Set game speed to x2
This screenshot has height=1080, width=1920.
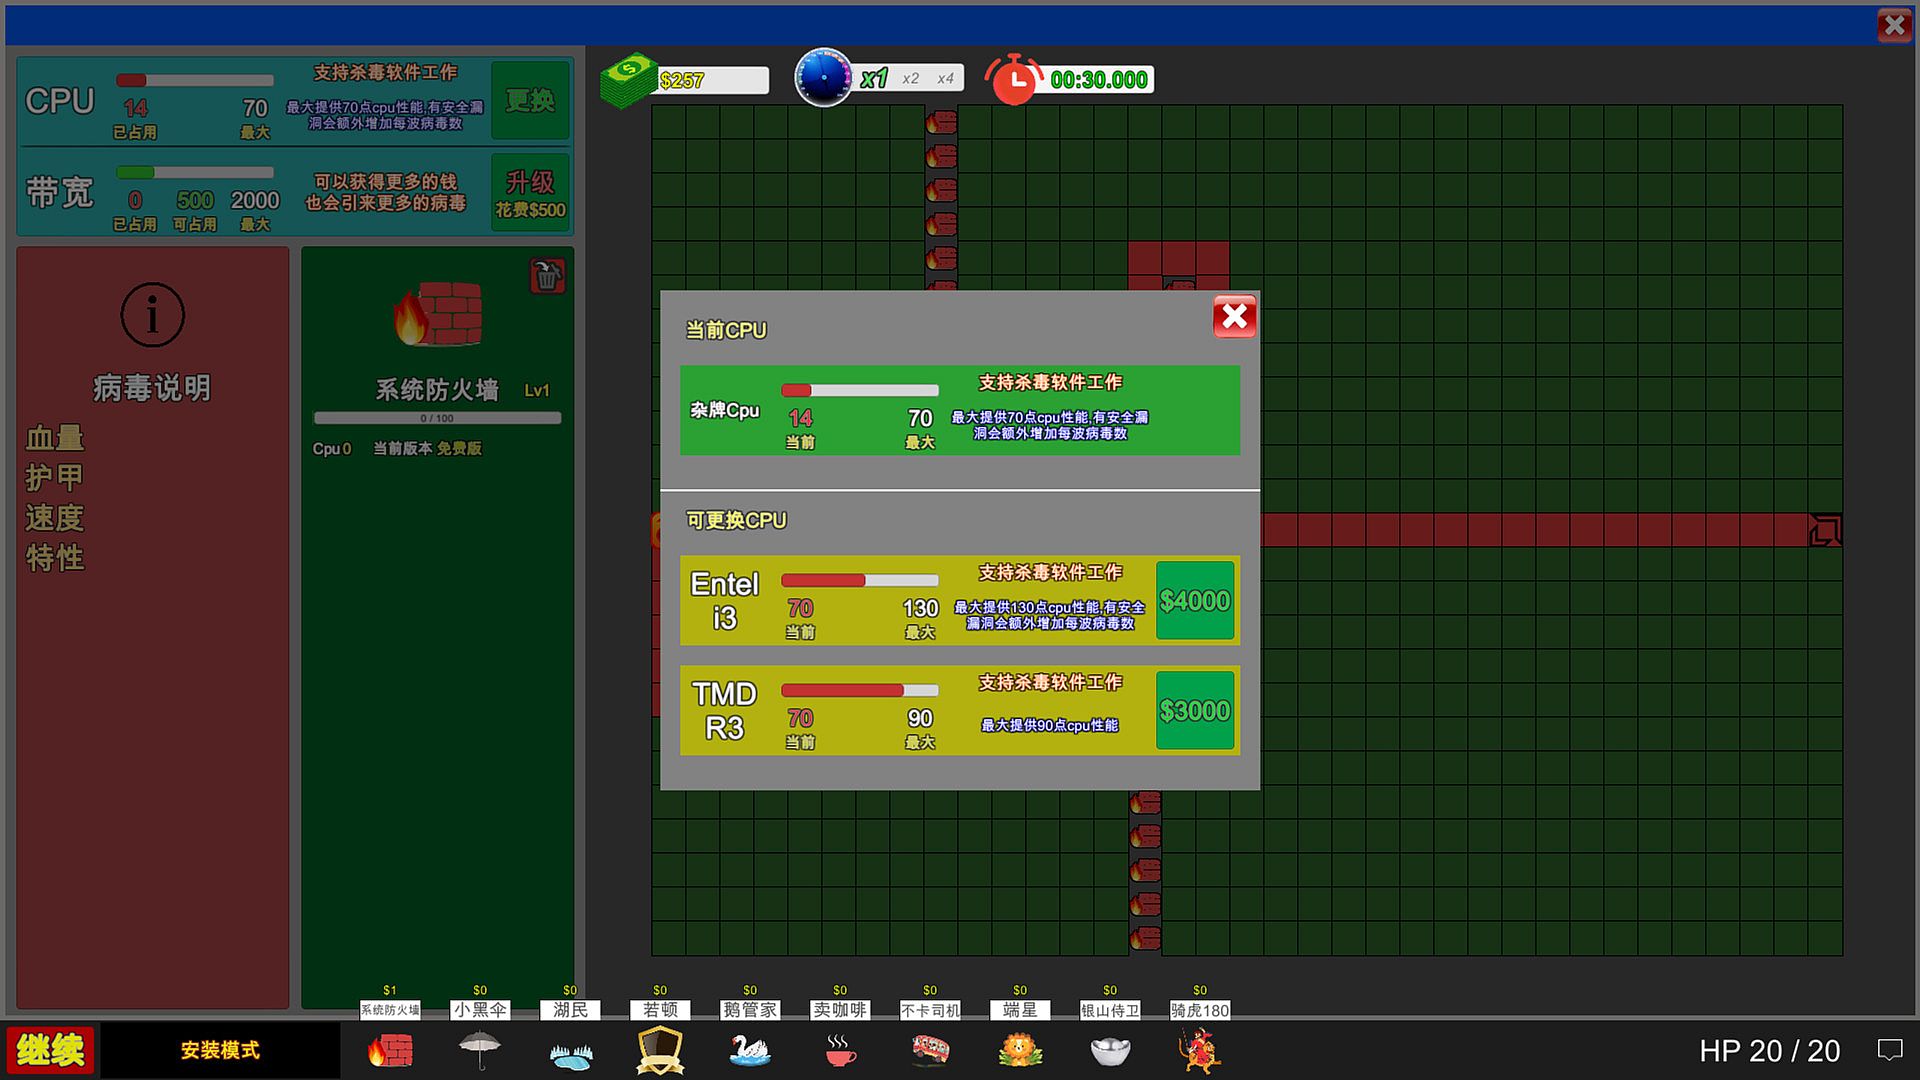click(x=910, y=79)
